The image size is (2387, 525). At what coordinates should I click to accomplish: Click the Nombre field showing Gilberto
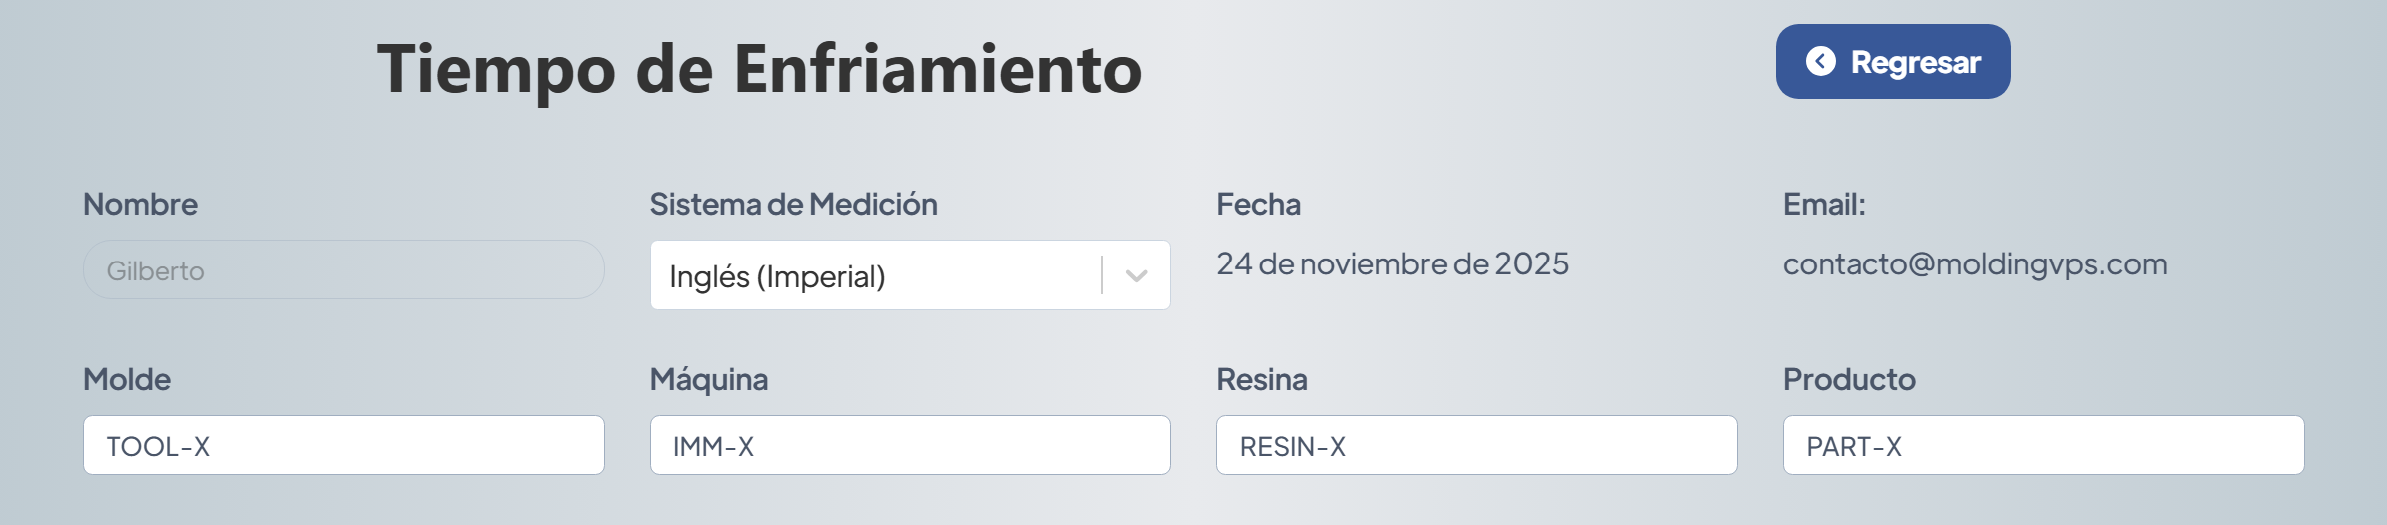tap(343, 270)
